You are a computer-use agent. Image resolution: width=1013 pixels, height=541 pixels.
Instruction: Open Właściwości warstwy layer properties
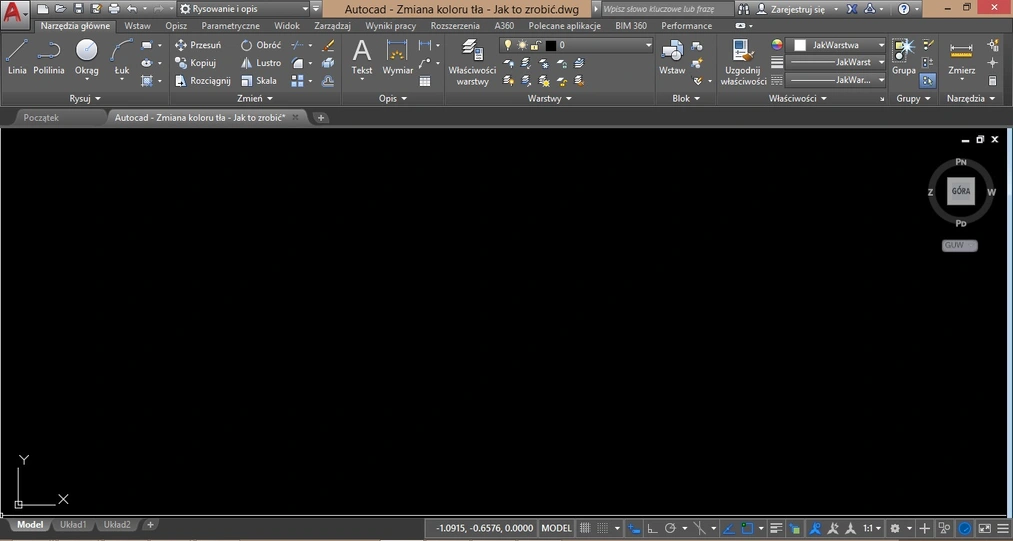(x=472, y=60)
